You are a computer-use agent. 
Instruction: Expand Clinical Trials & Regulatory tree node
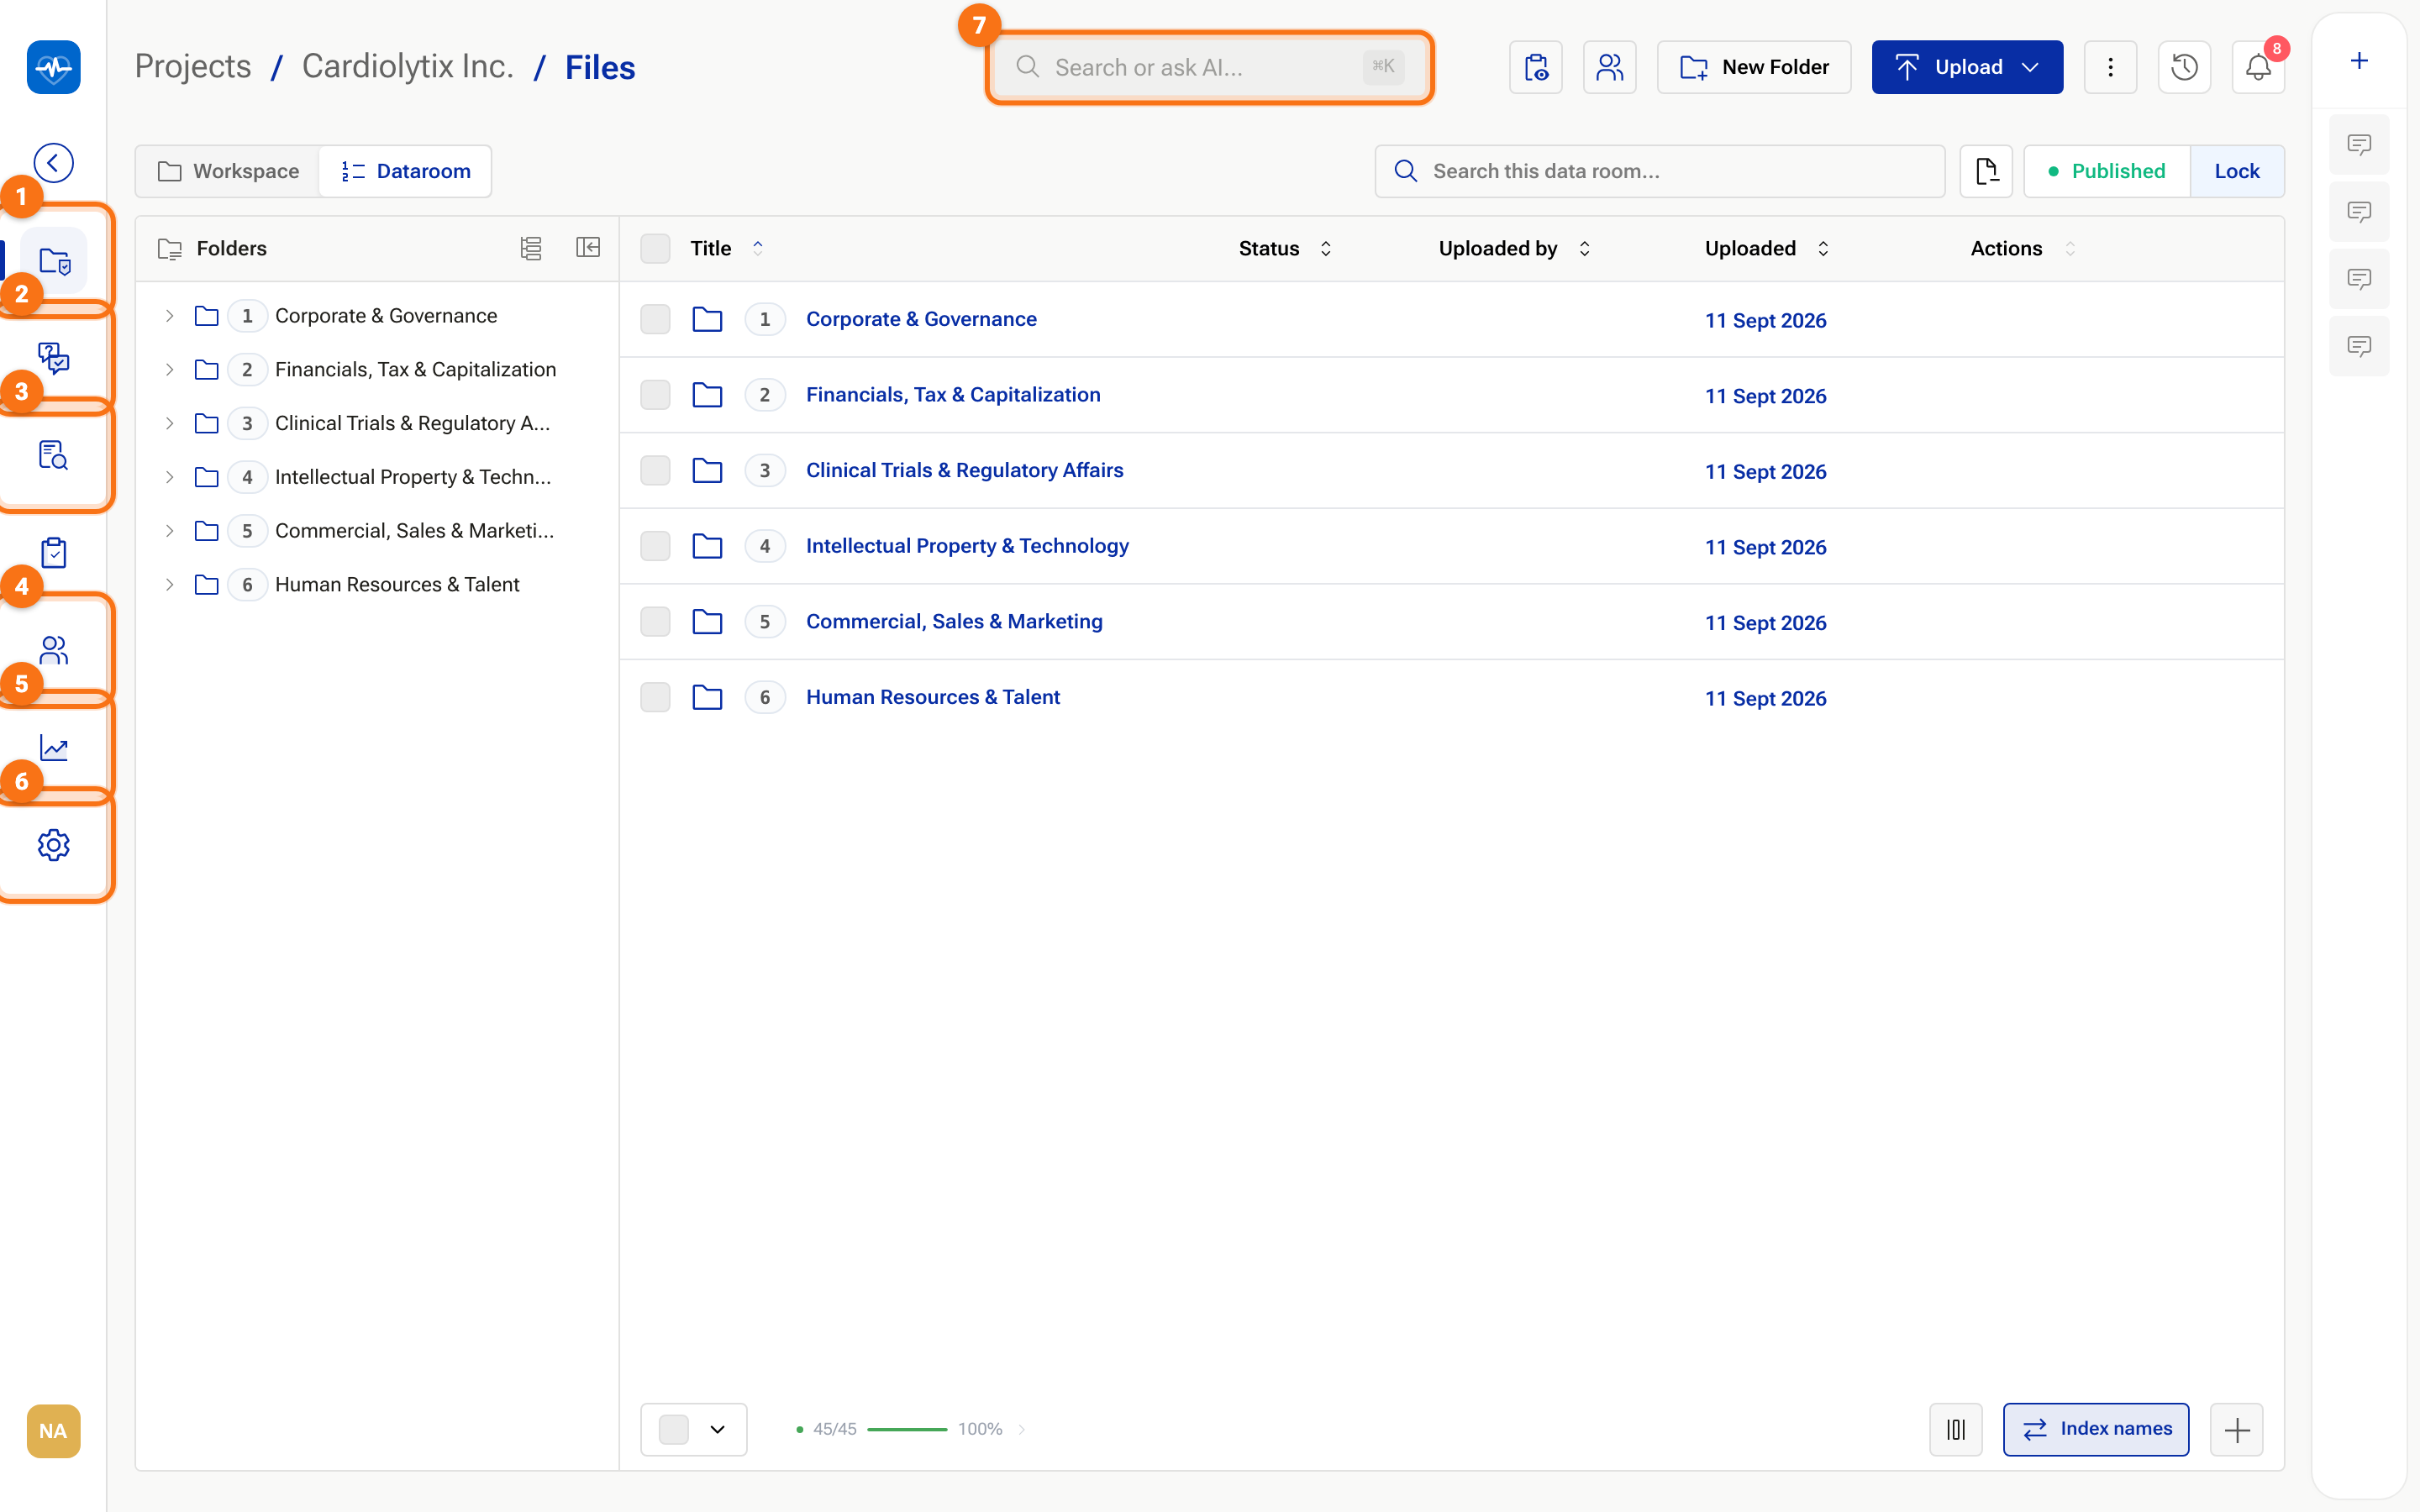(x=170, y=424)
